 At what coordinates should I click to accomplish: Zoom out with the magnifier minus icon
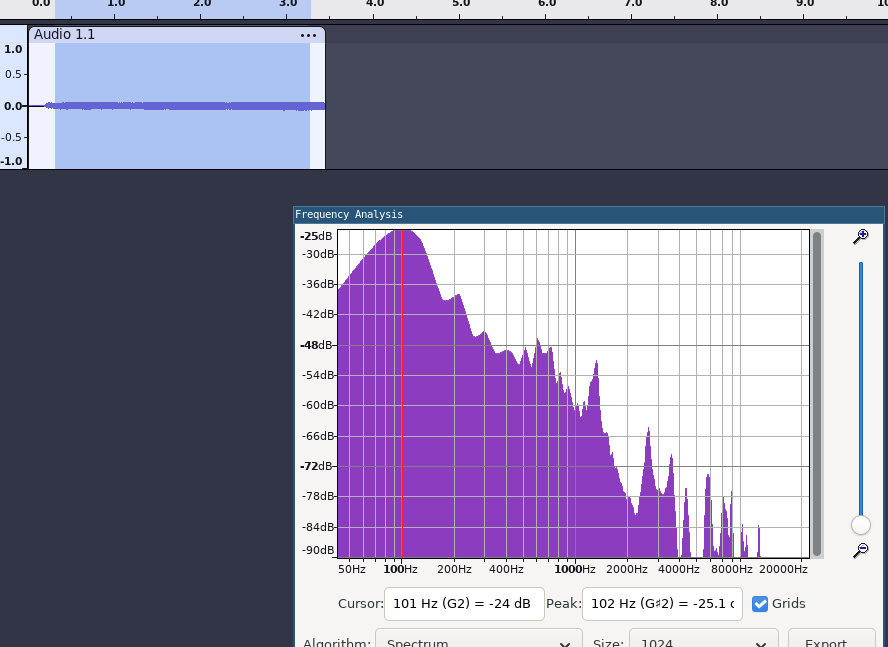[860, 550]
